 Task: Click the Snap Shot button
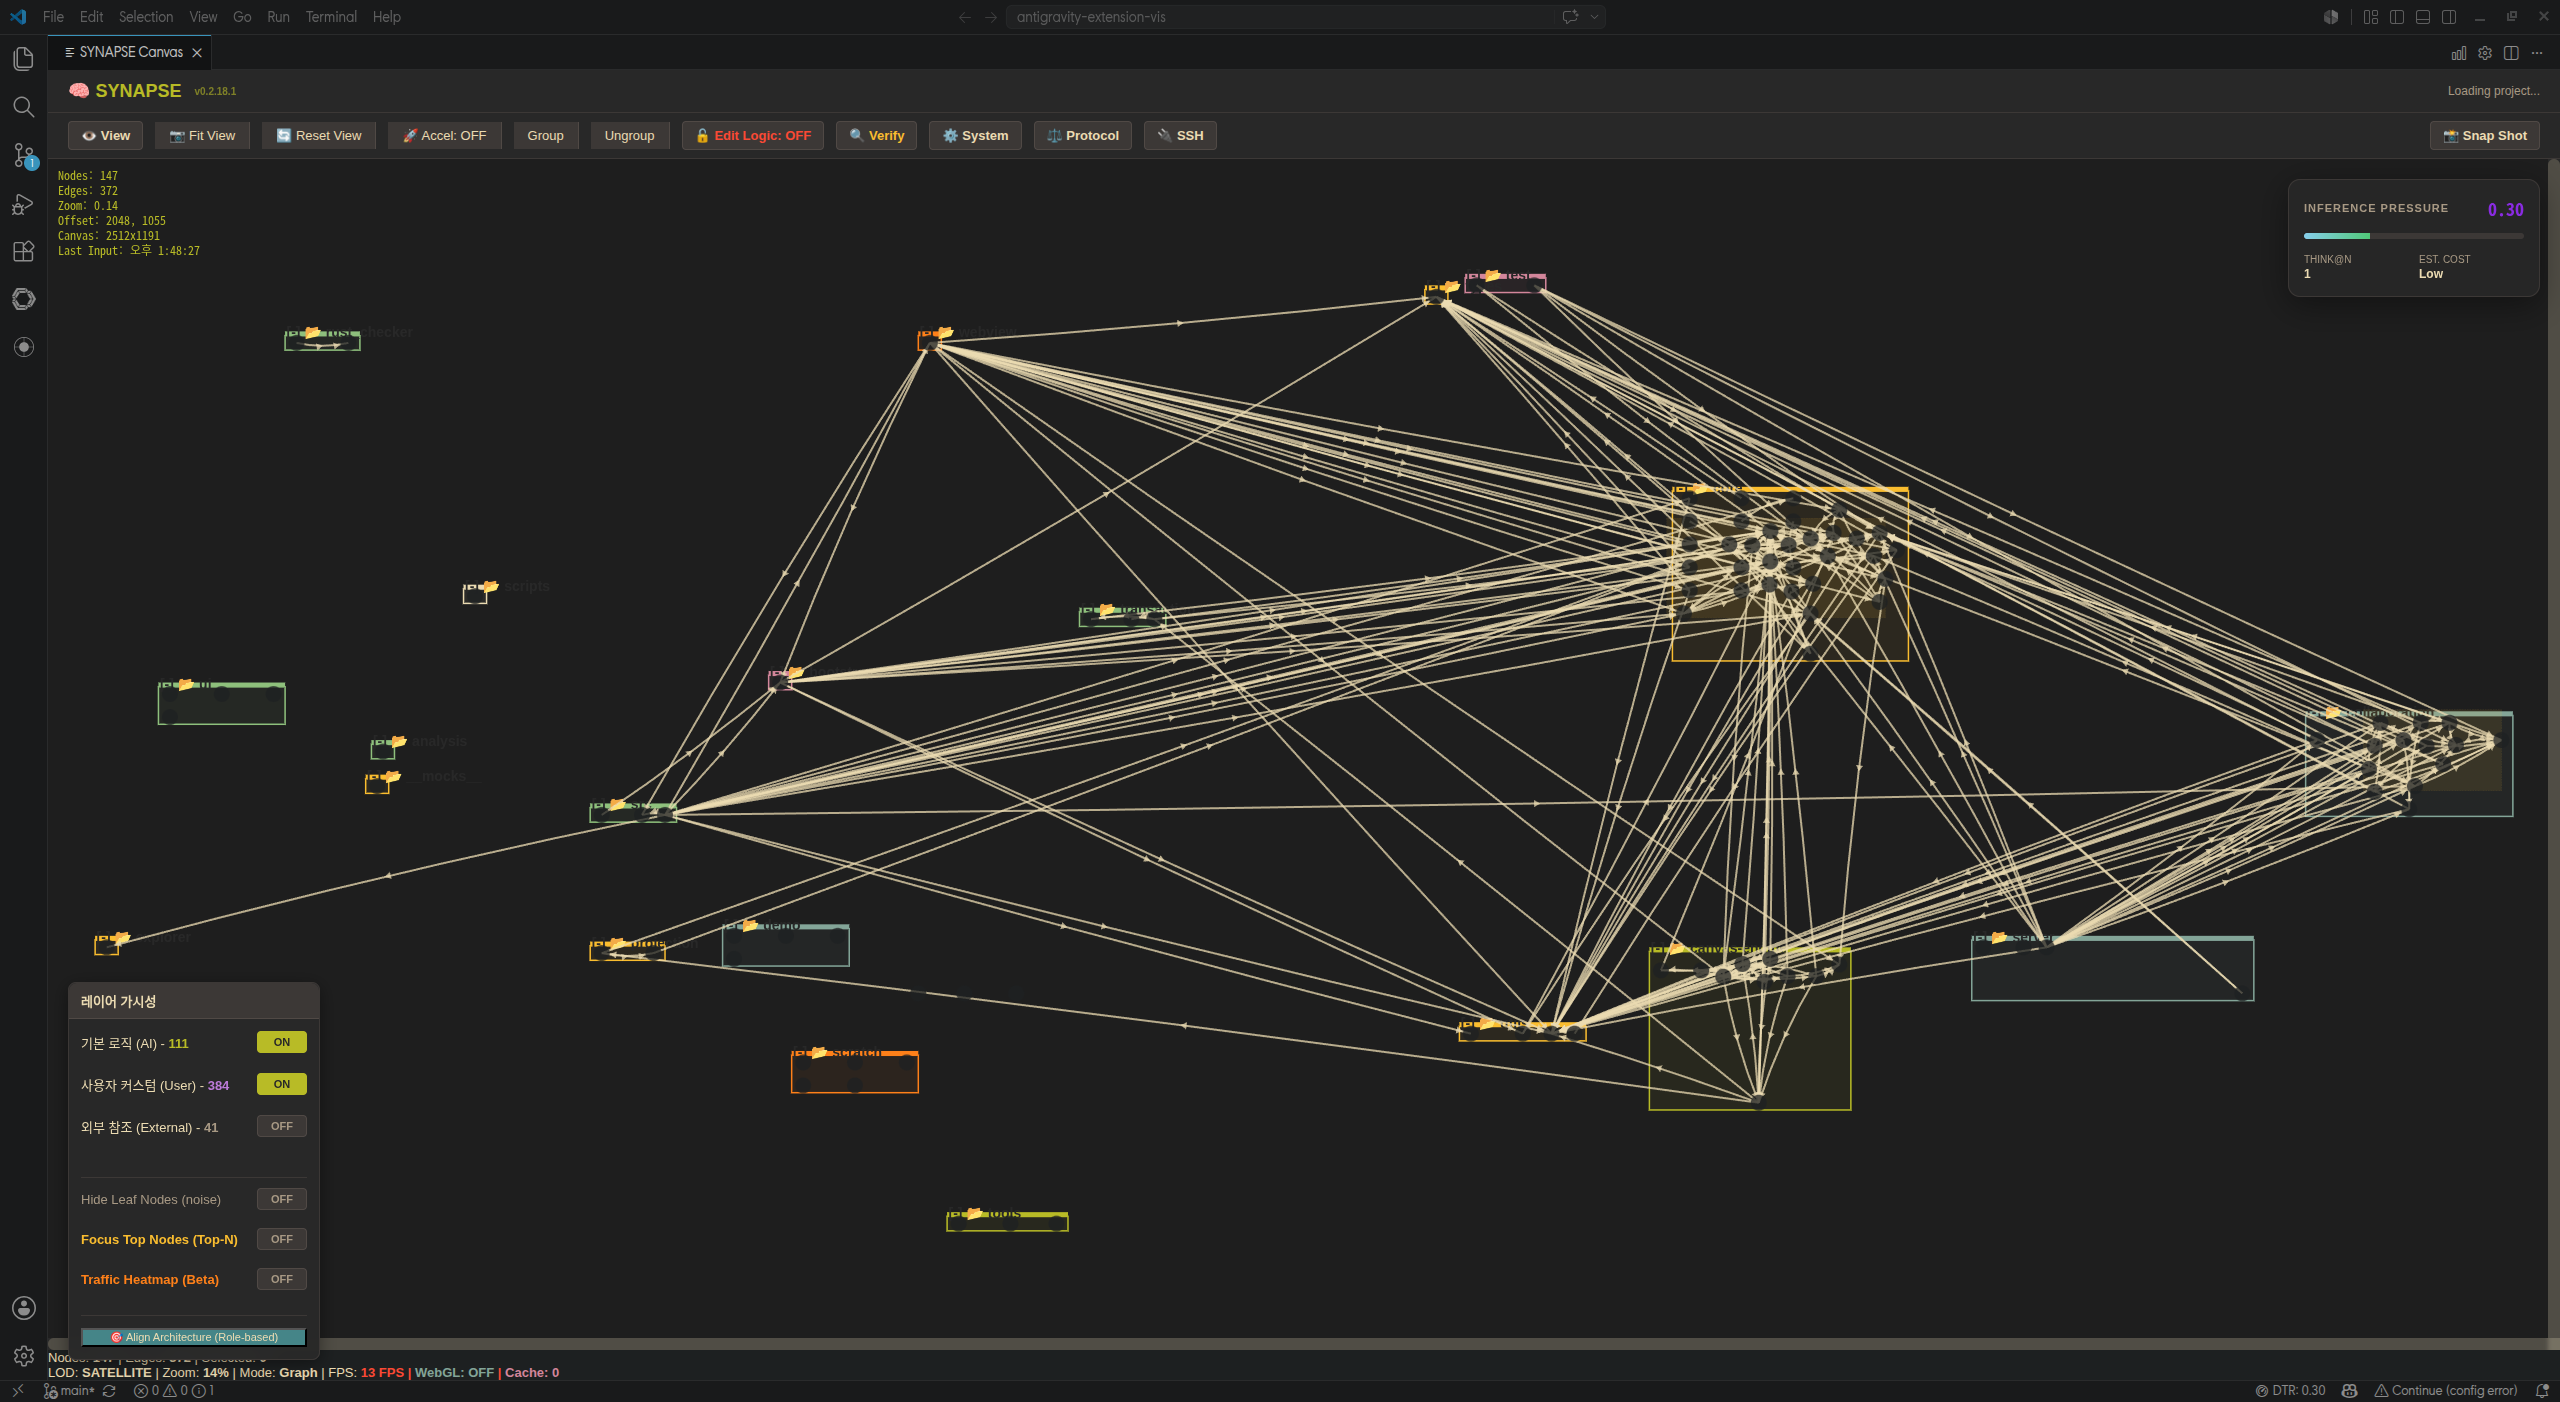coord(2485,136)
